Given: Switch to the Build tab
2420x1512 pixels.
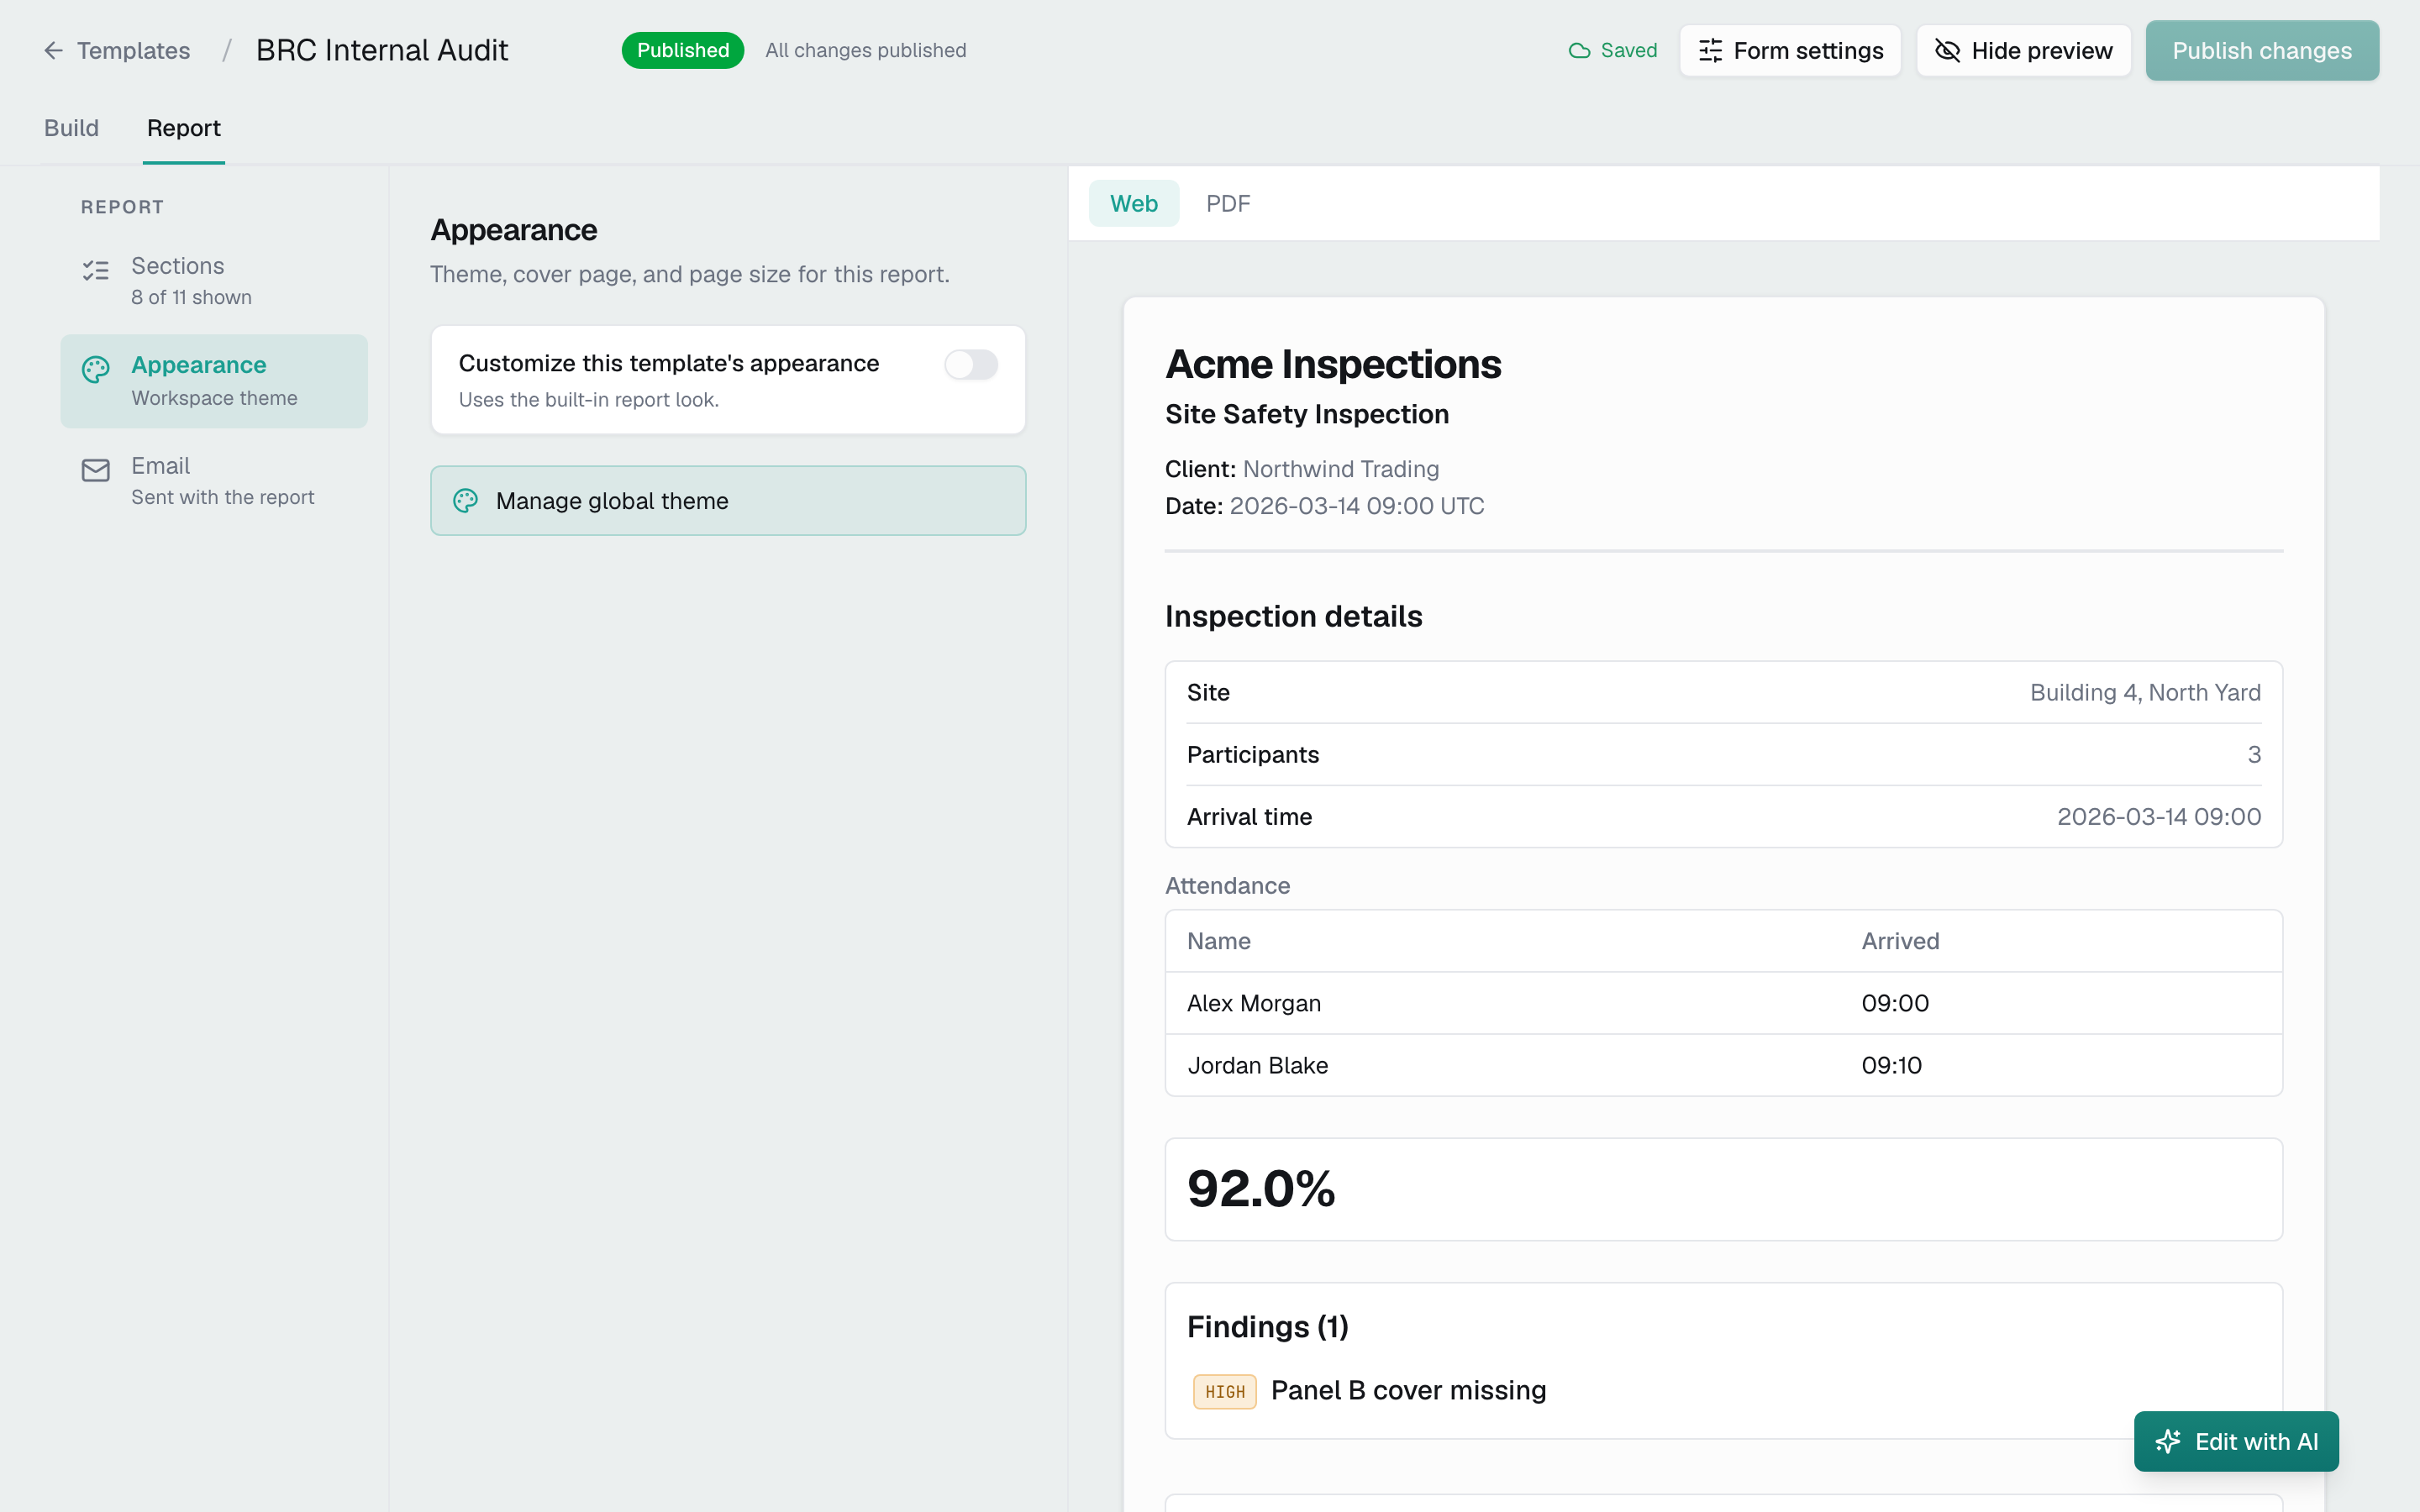Looking at the screenshot, I should pyautogui.click(x=71, y=128).
